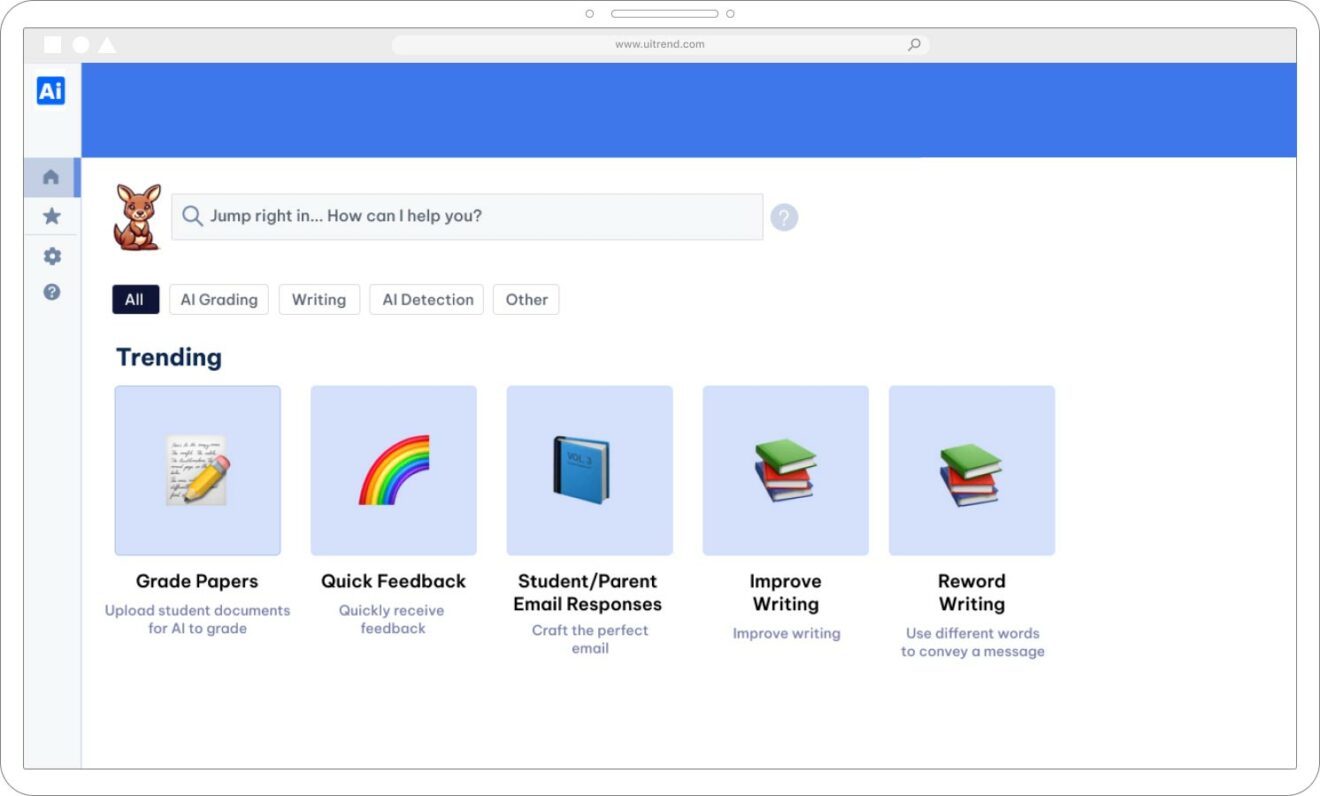Open the Reword Writing tool

(971, 470)
